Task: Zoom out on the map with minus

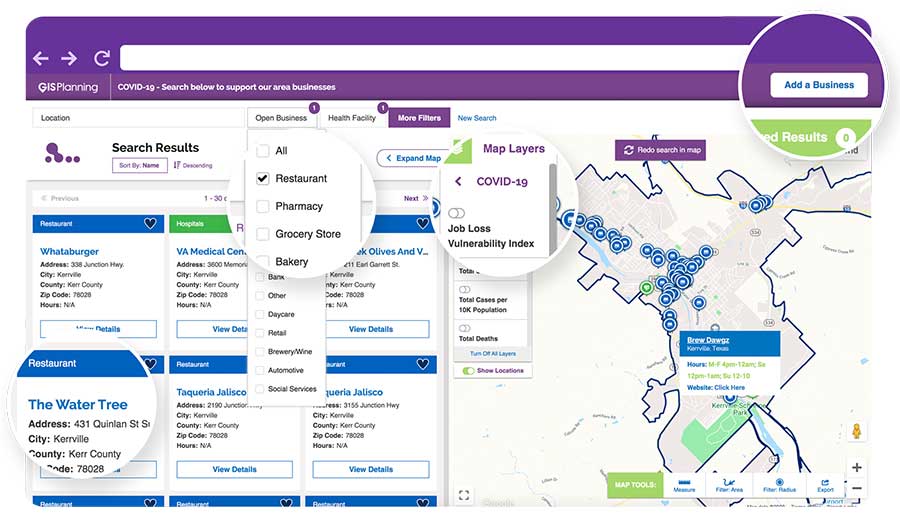Action: [x=856, y=488]
